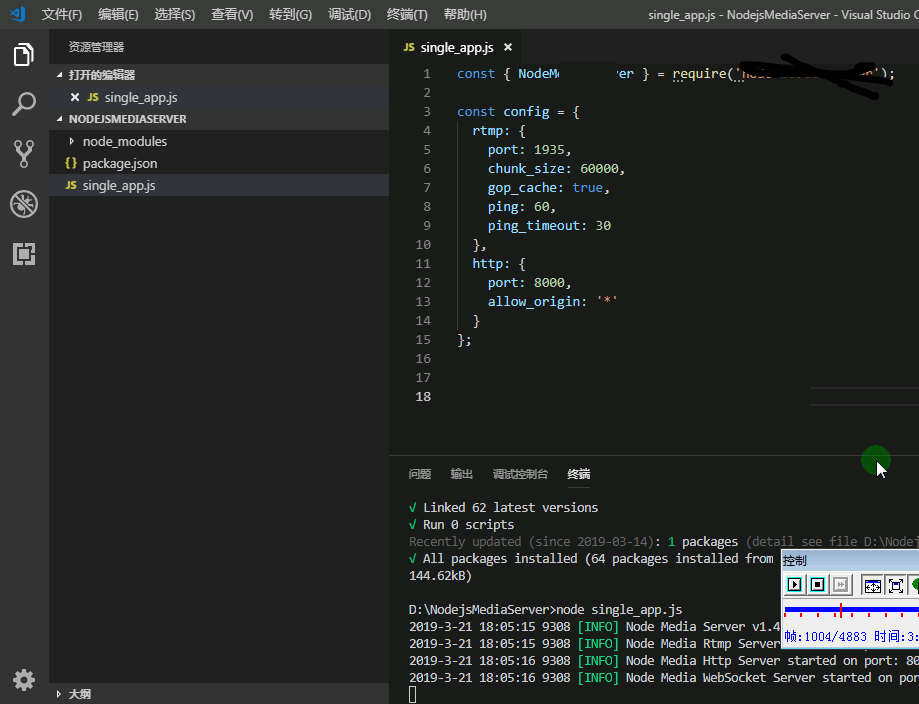This screenshot has height=704, width=919.
Task: Collapse the NODEJSMEDIASERVER folder section
Action: pyautogui.click(x=59, y=119)
